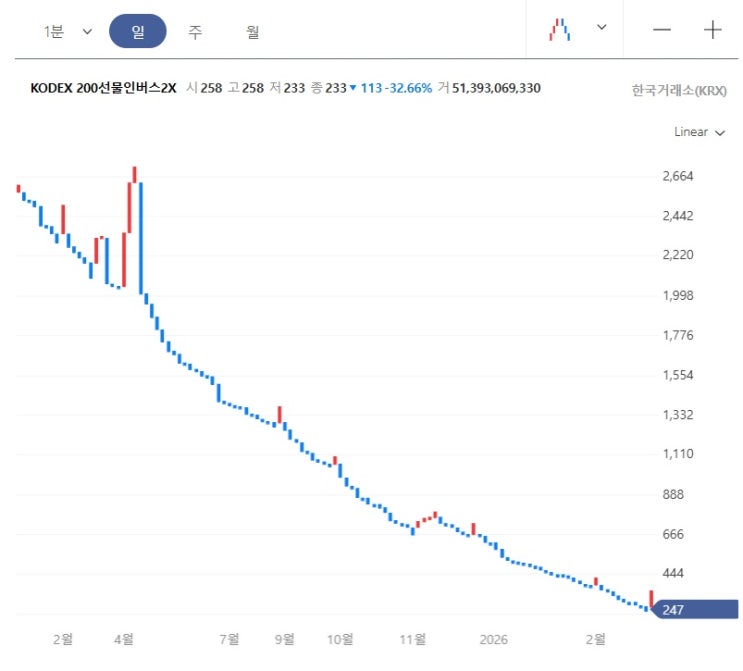Image resolution: width=743 pixels, height=671 pixels.
Task: Click the 1,110 price axis label
Action: click(x=678, y=454)
